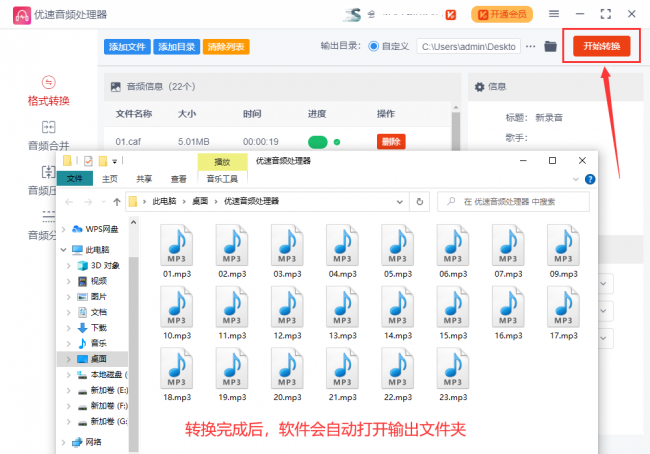
Task: Select the 18.mp3 file
Action: point(177,375)
